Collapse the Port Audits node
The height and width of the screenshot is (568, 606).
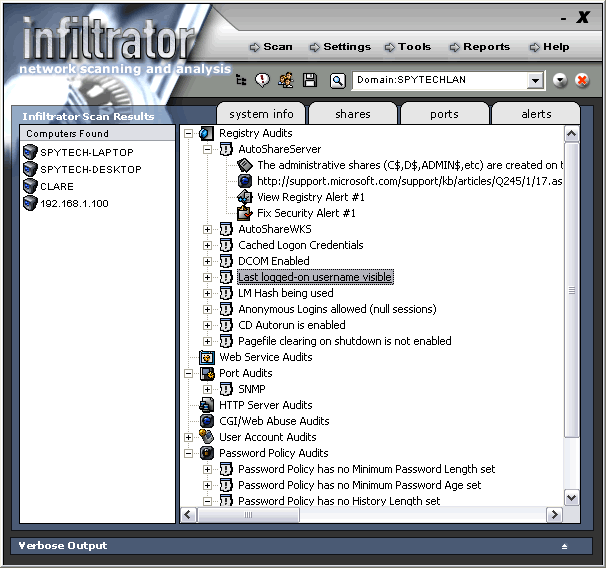188,374
